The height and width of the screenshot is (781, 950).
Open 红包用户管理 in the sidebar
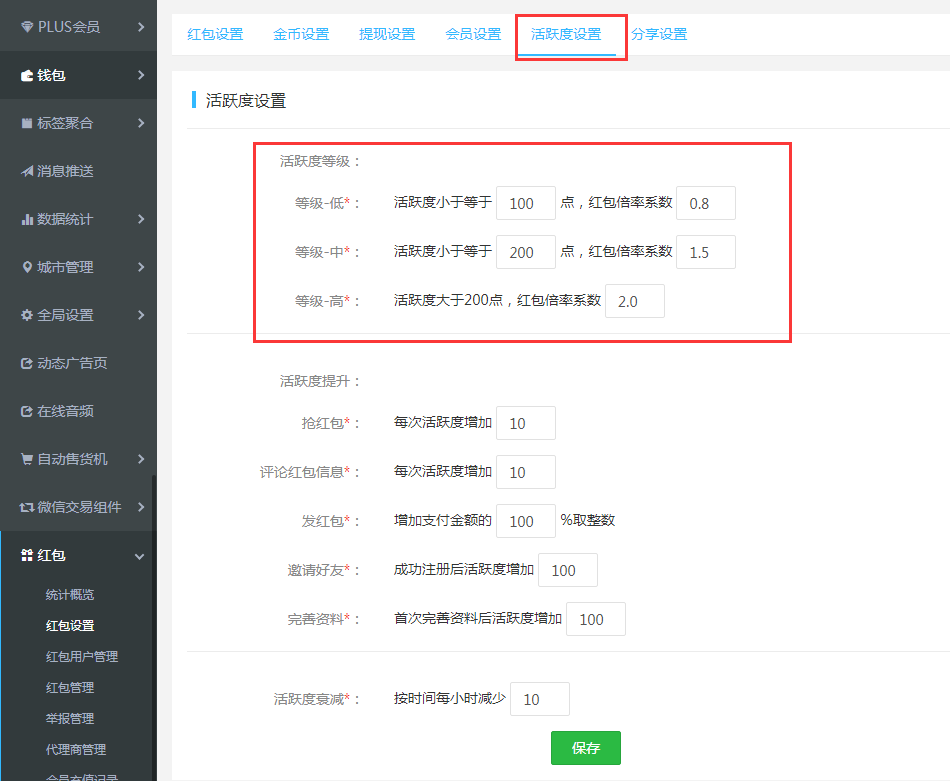(x=82, y=656)
